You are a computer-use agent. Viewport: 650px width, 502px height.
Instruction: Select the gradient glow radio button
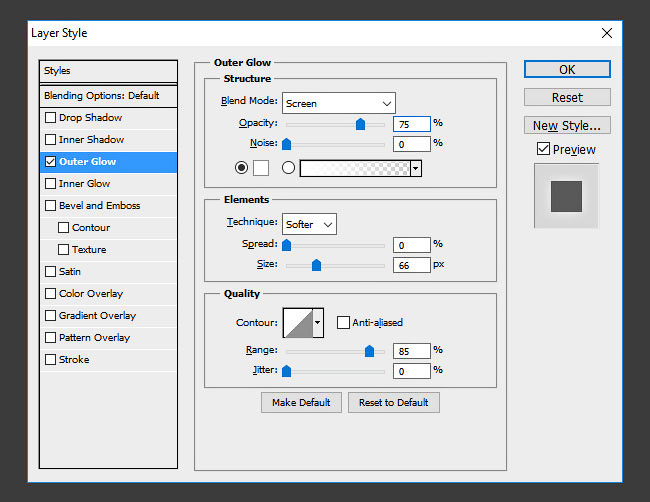click(289, 168)
